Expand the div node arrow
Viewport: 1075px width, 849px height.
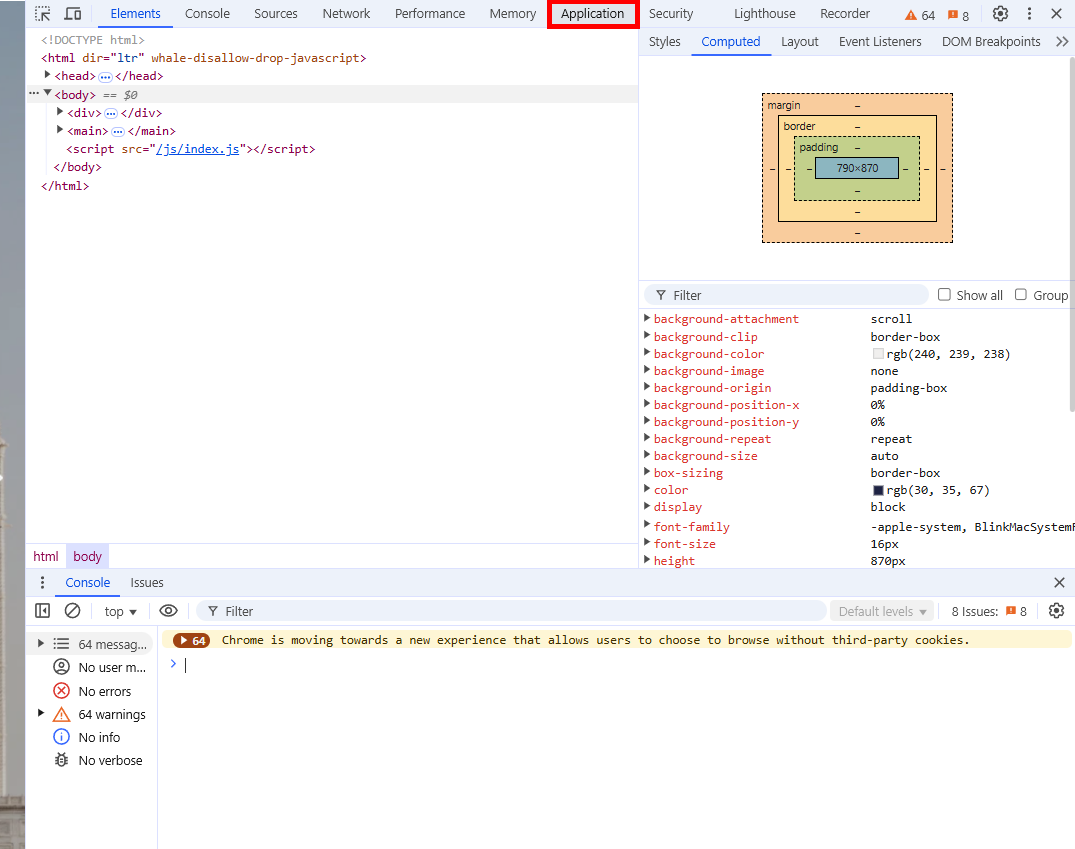[x=60, y=112]
